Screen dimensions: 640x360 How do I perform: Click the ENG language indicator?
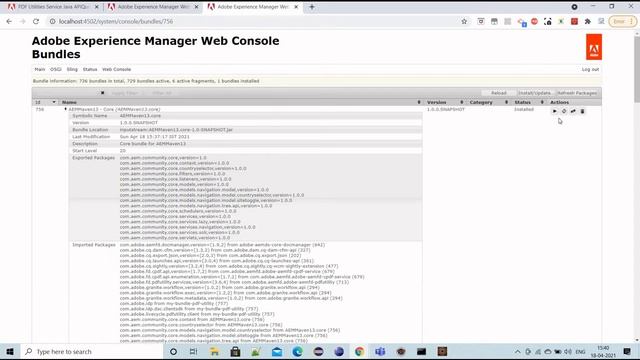click(x=580, y=351)
